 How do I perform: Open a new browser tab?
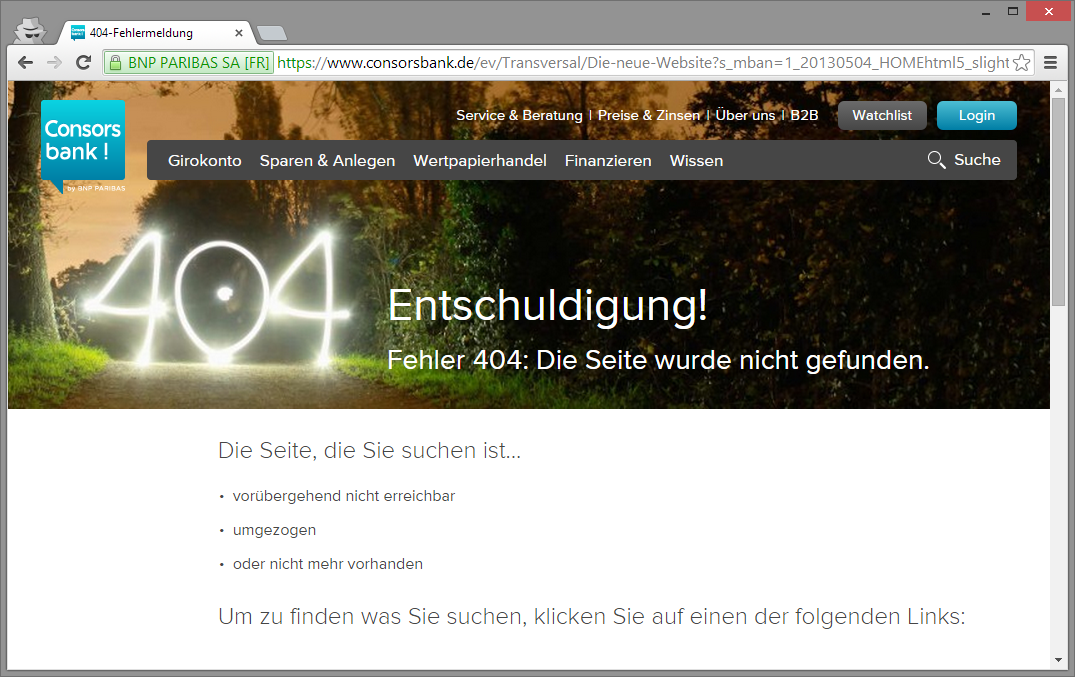point(271,33)
